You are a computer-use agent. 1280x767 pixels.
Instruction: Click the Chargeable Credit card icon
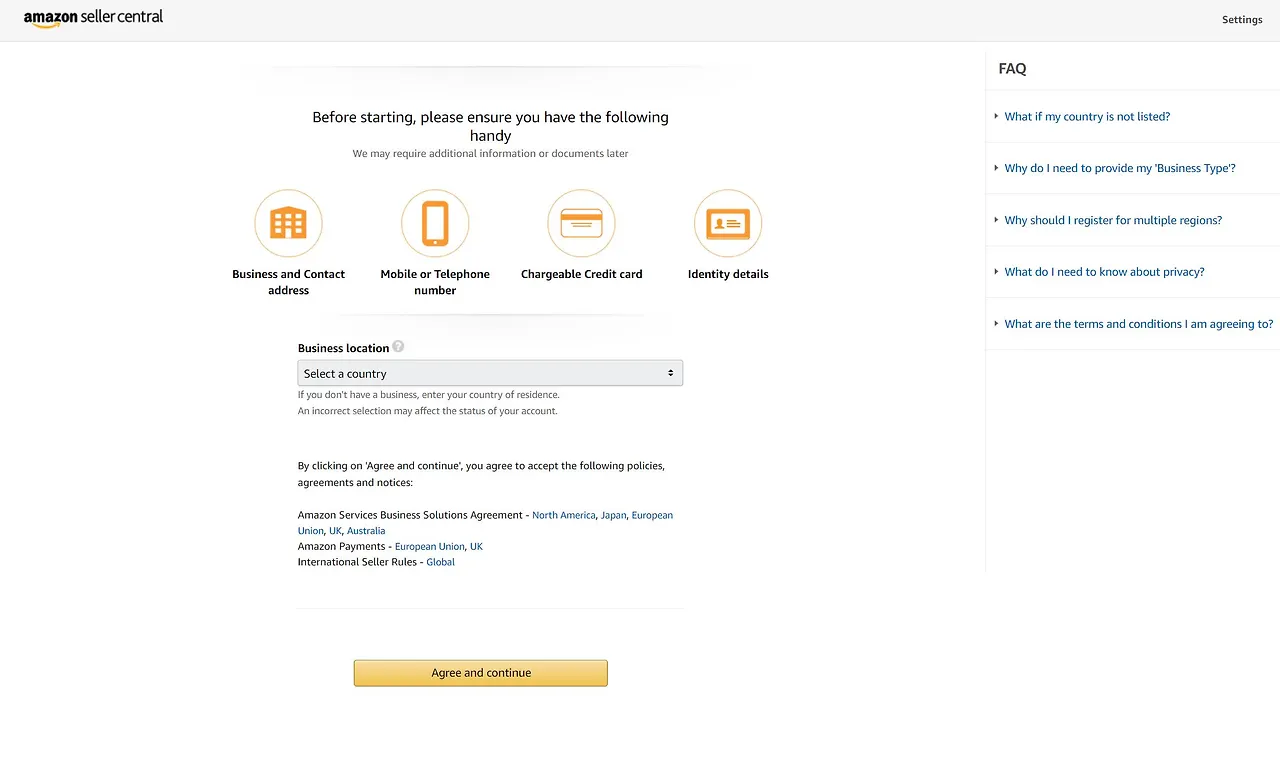[581, 223]
